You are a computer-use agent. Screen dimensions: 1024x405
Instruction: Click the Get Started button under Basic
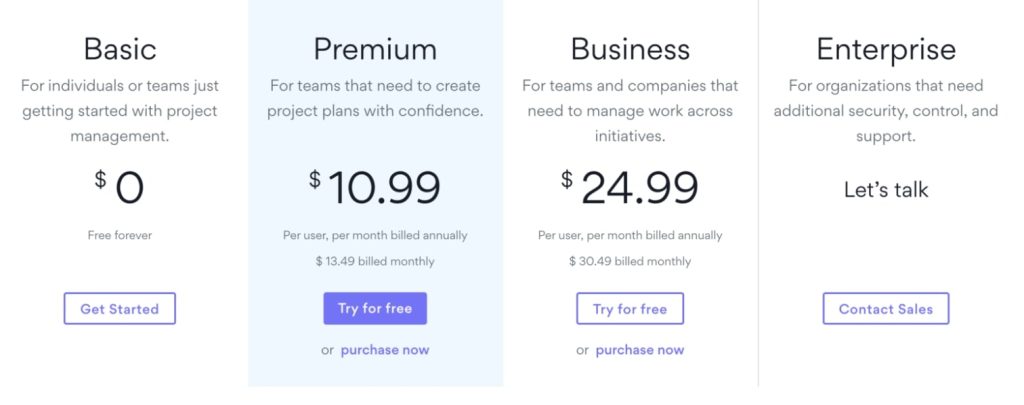tap(120, 308)
